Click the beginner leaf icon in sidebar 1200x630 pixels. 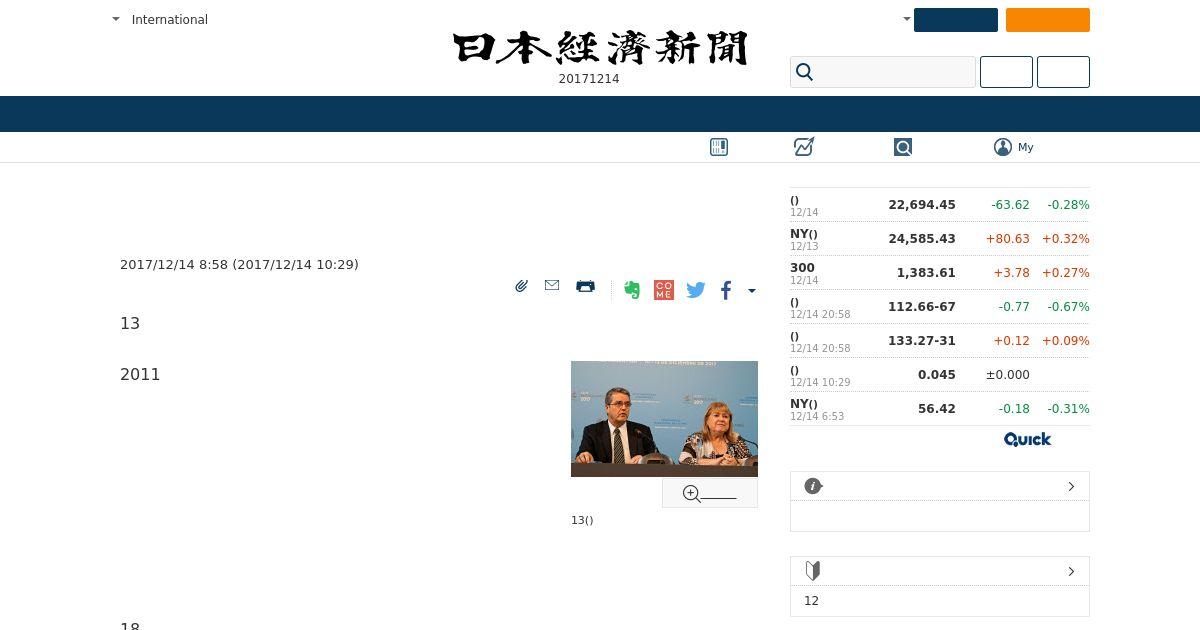813,571
